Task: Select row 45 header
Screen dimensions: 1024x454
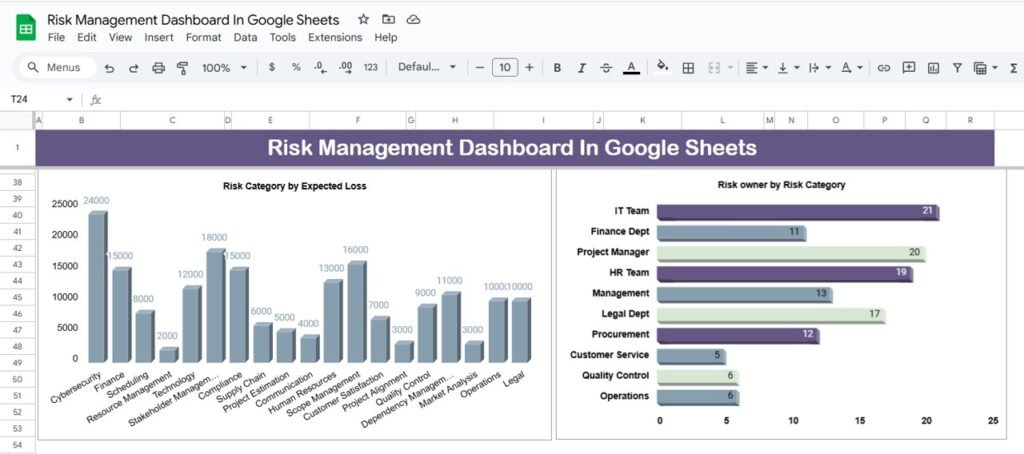Action: 17,297
